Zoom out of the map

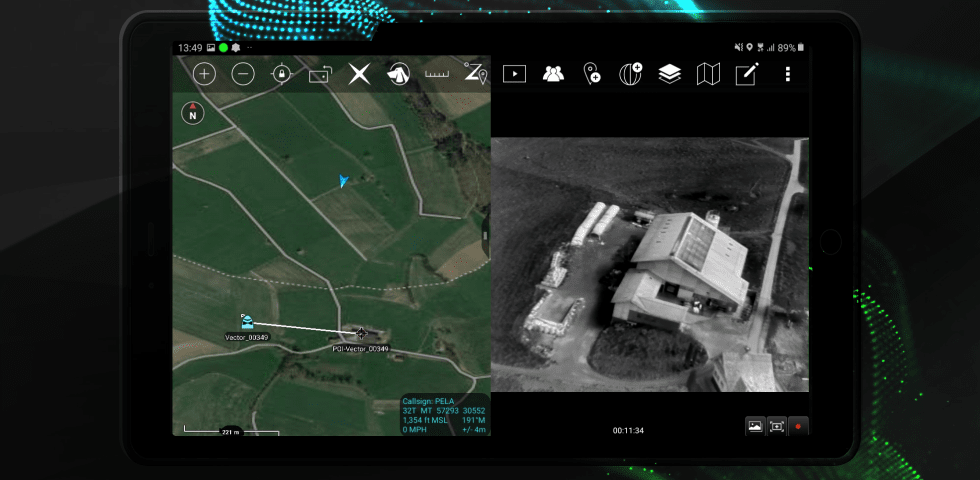coord(243,74)
